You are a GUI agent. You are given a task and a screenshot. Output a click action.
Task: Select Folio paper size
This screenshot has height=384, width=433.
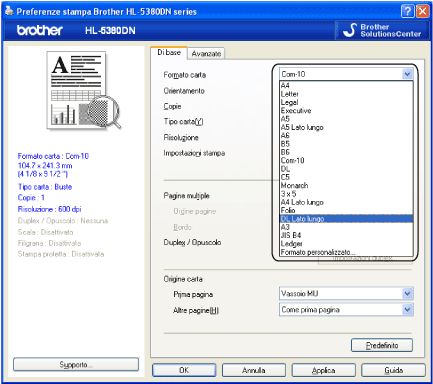click(x=346, y=210)
